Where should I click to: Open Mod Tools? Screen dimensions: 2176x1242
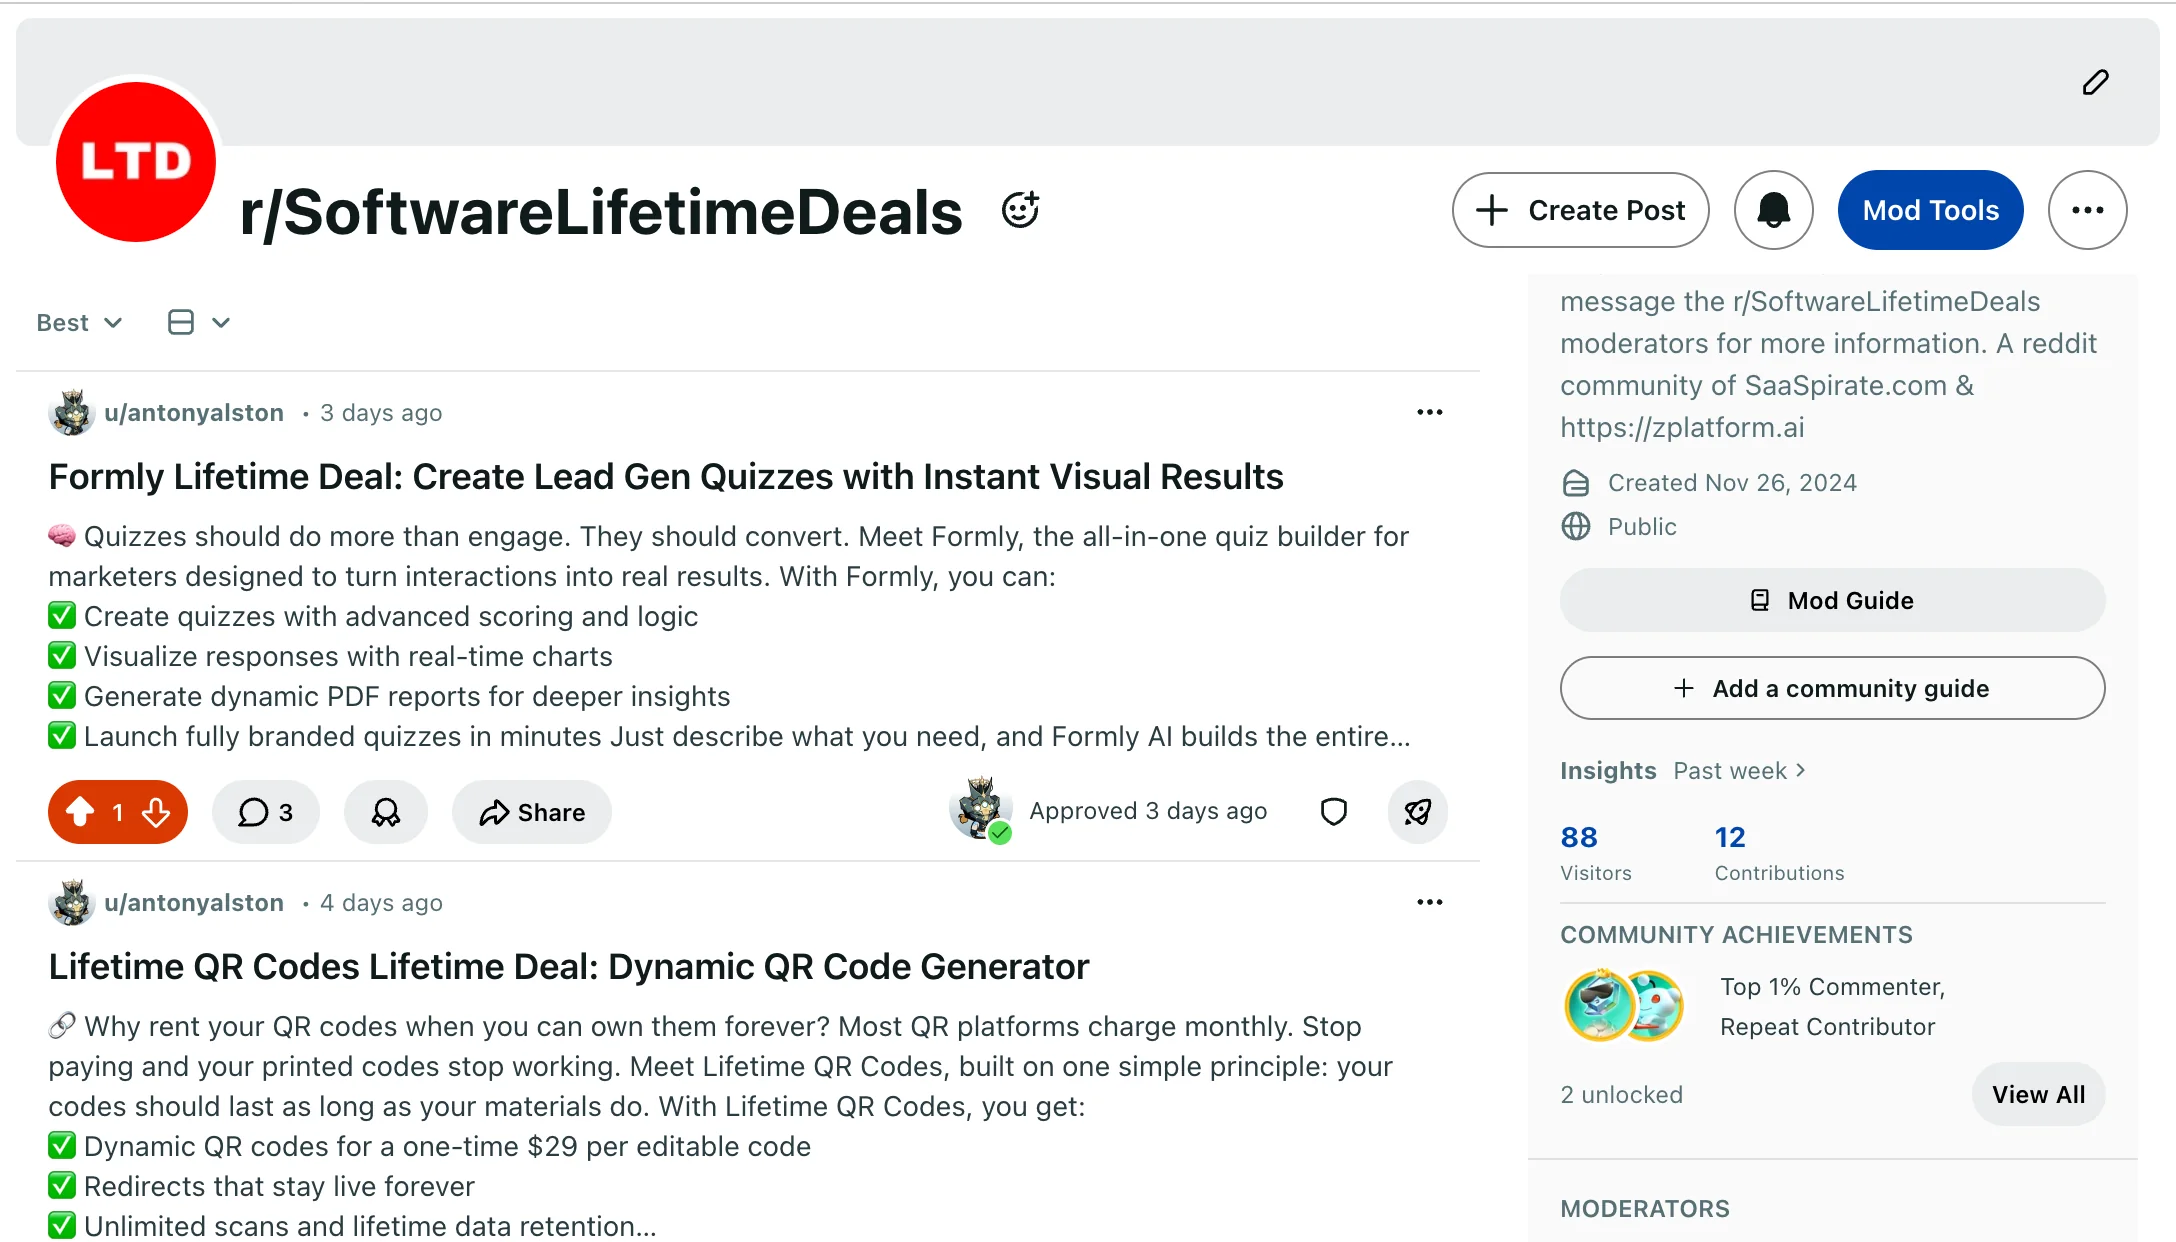[1930, 210]
